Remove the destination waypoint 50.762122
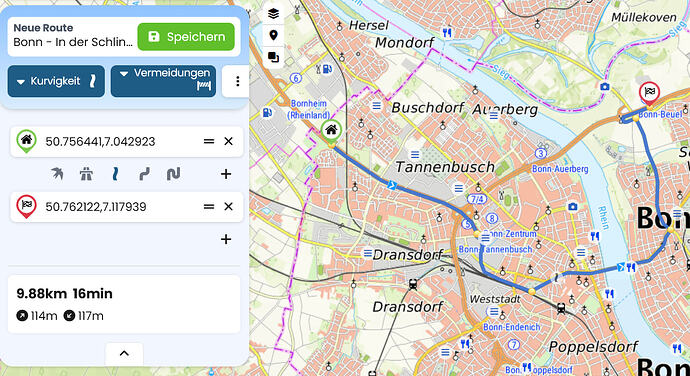Screen dimensions: 690x376 [228, 206]
